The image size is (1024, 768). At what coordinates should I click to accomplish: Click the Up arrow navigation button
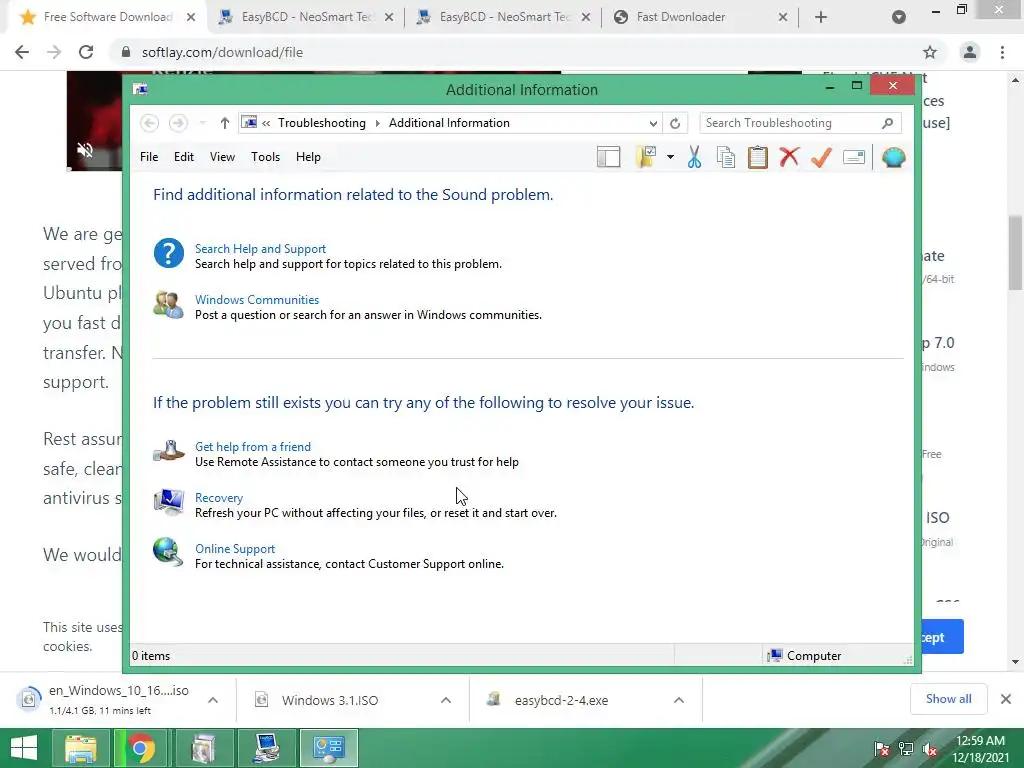pyautogui.click(x=225, y=123)
